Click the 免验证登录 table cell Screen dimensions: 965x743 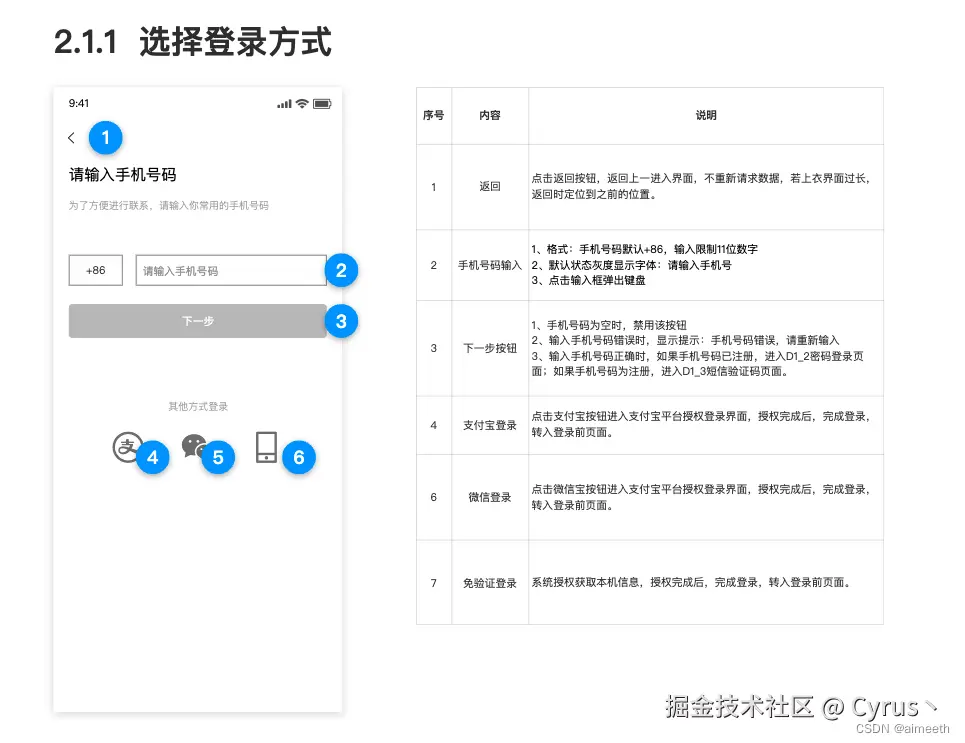click(x=490, y=583)
